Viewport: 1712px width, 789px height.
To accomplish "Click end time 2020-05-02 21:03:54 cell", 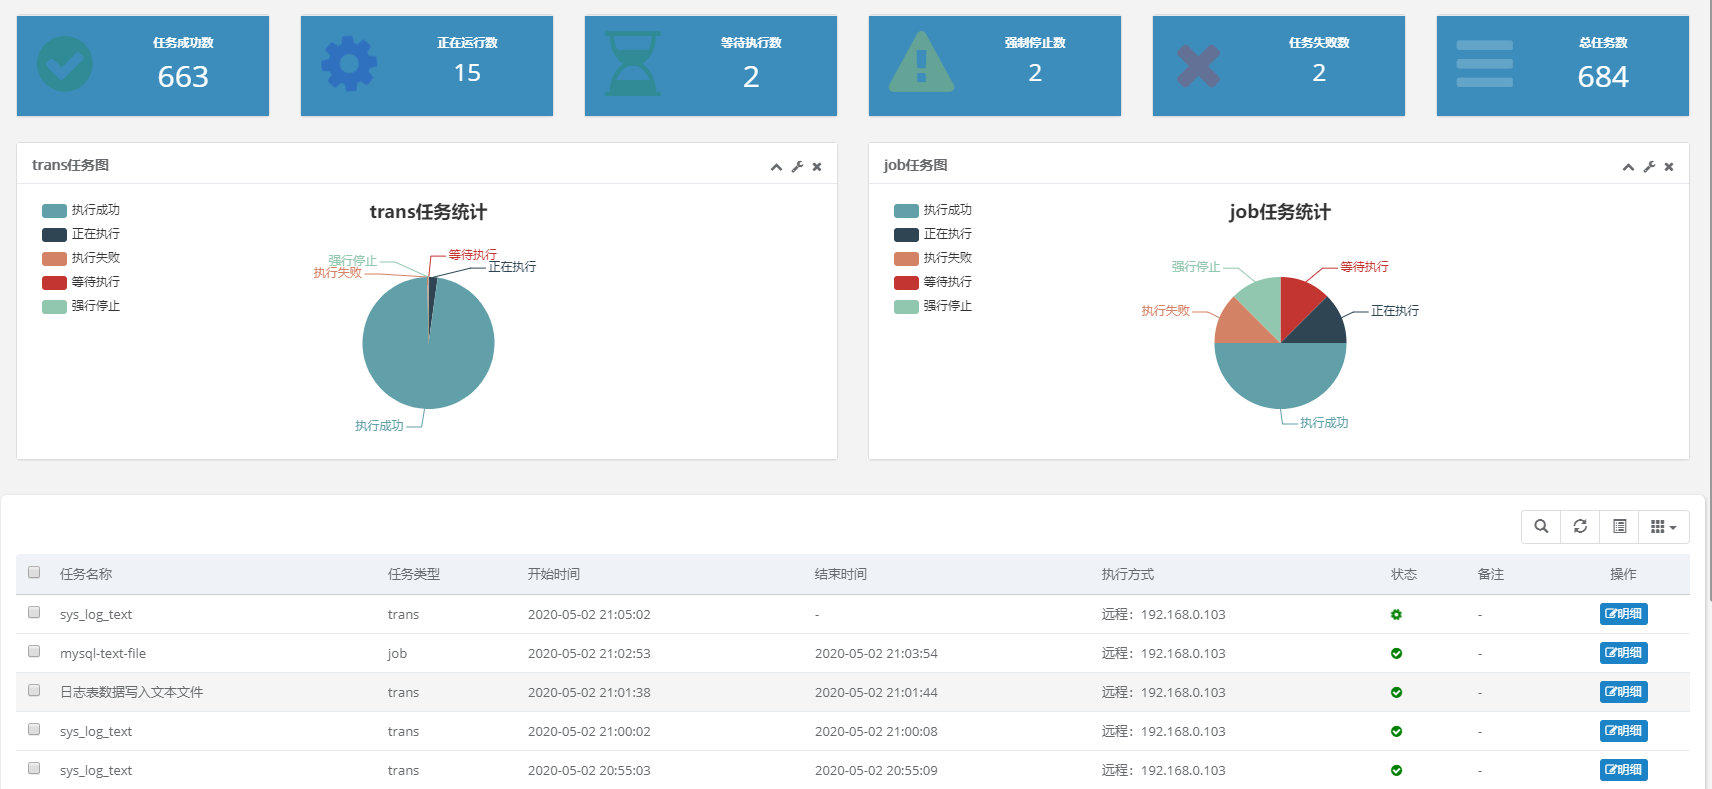I will [876, 653].
